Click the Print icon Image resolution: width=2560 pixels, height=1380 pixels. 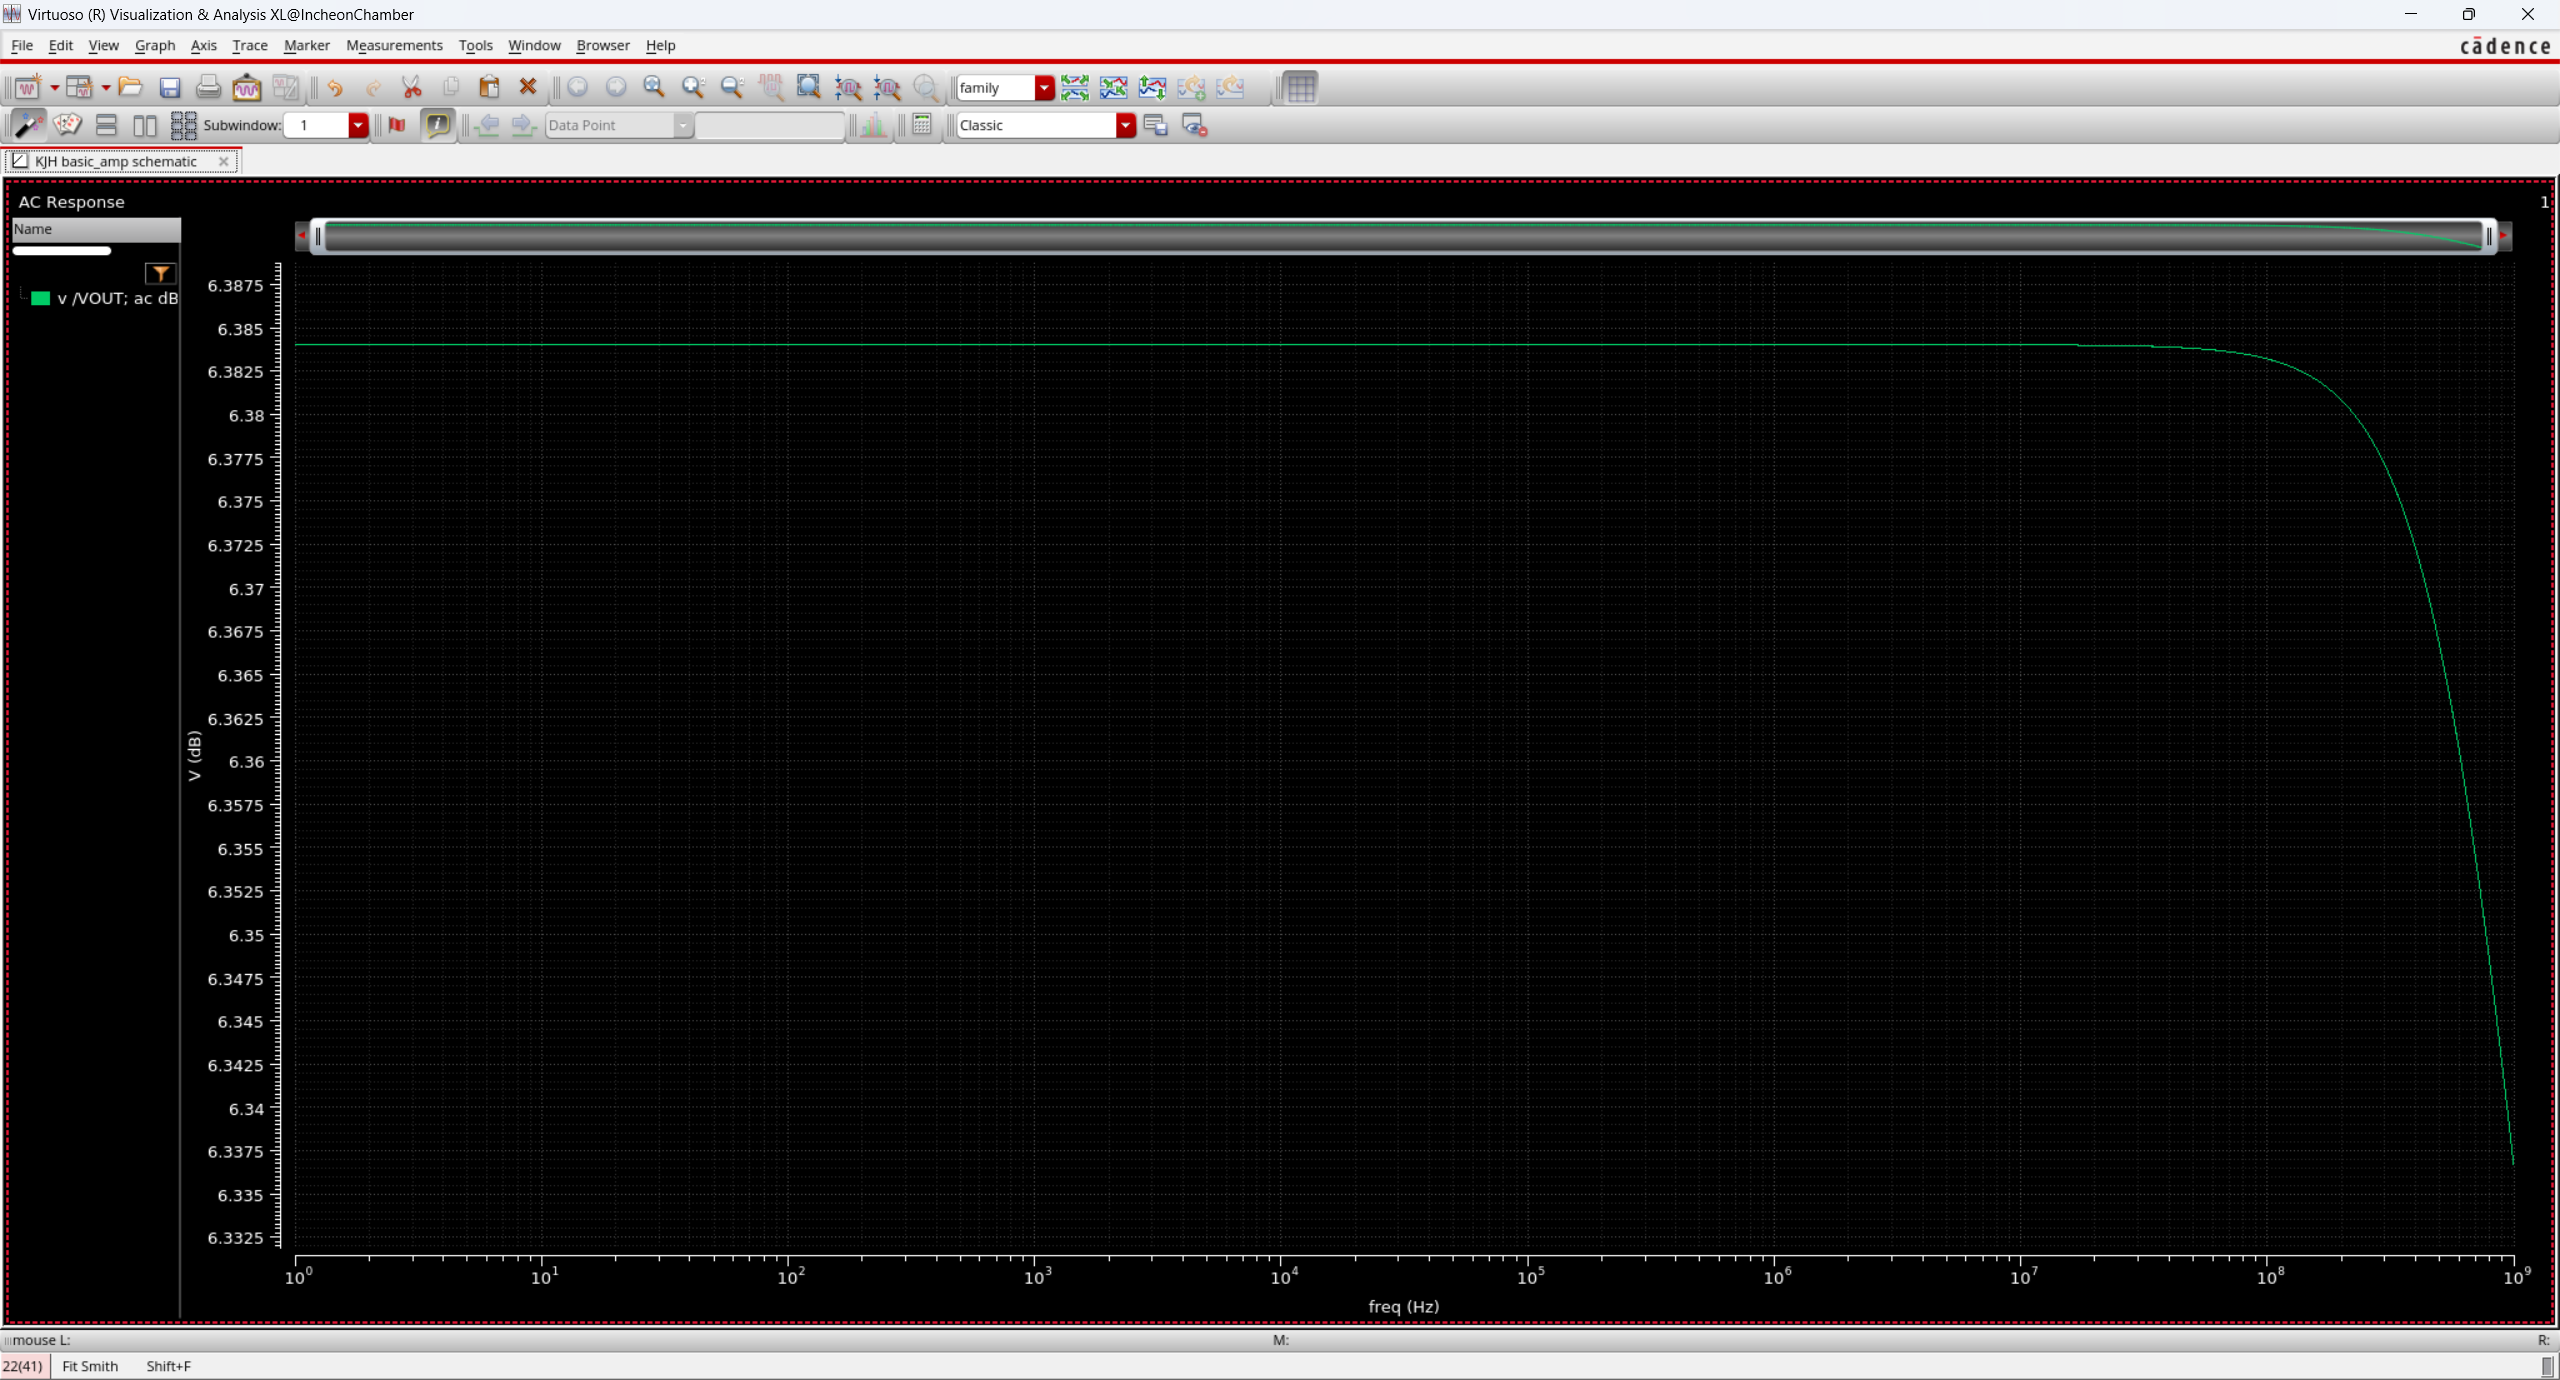point(208,88)
